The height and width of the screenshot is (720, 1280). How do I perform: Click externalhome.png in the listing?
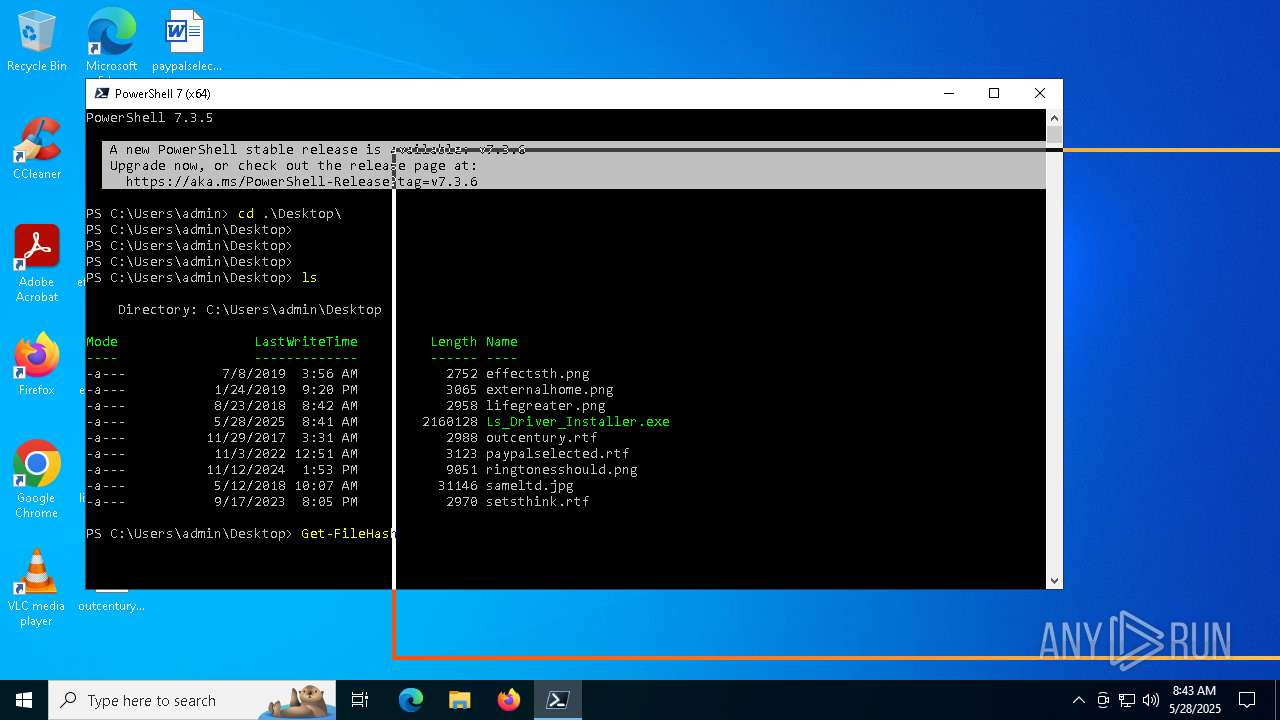[x=549, y=390]
